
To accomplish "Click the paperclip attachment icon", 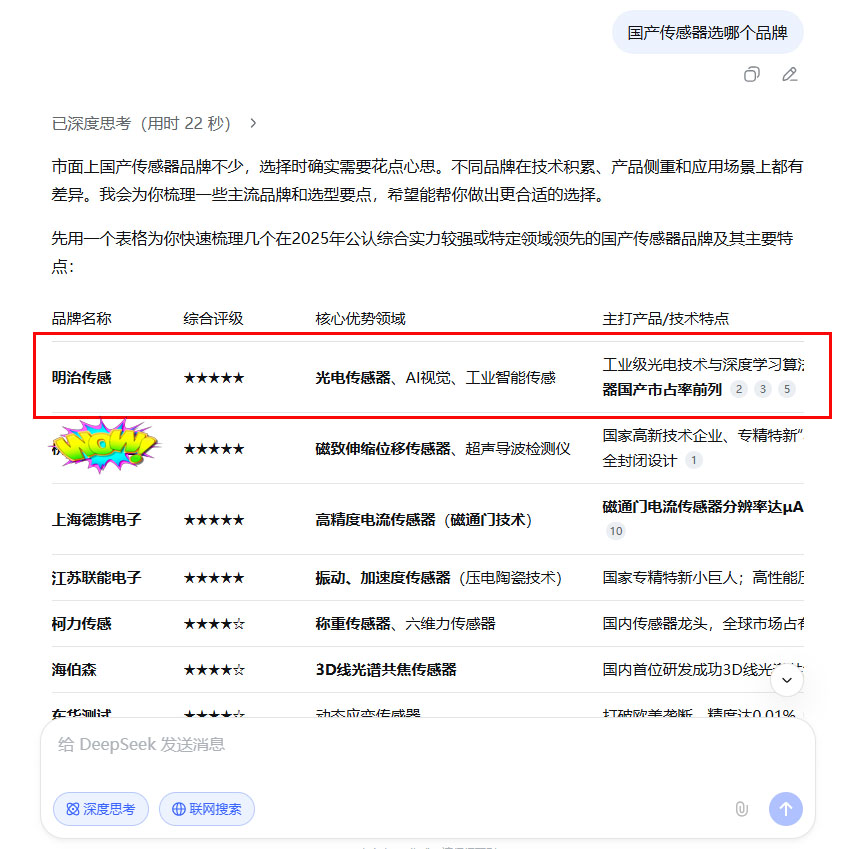I will click(x=741, y=809).
